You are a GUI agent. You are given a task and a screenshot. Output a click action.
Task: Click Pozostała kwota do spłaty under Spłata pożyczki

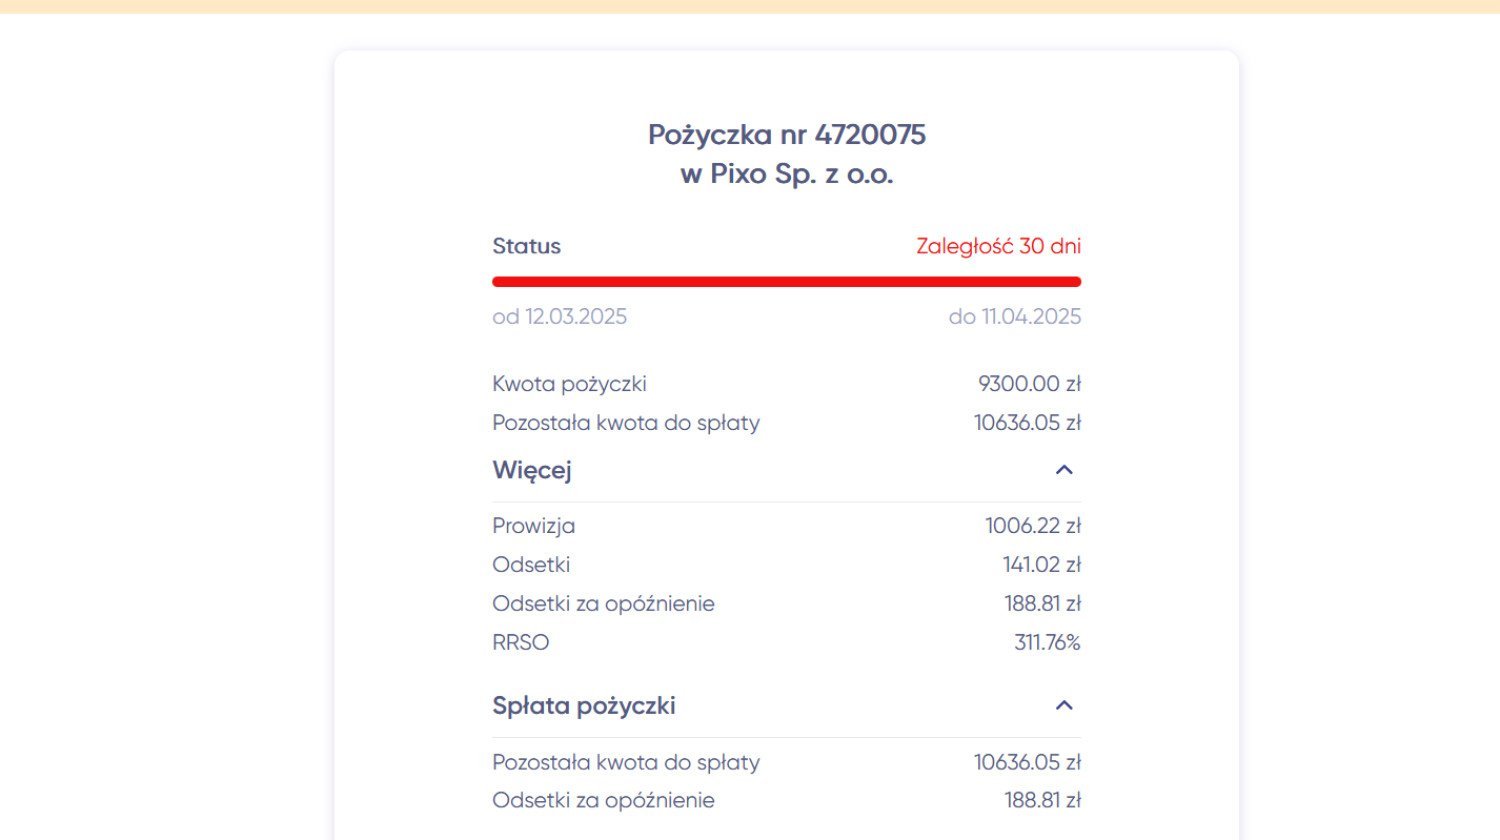pos(626,763)
